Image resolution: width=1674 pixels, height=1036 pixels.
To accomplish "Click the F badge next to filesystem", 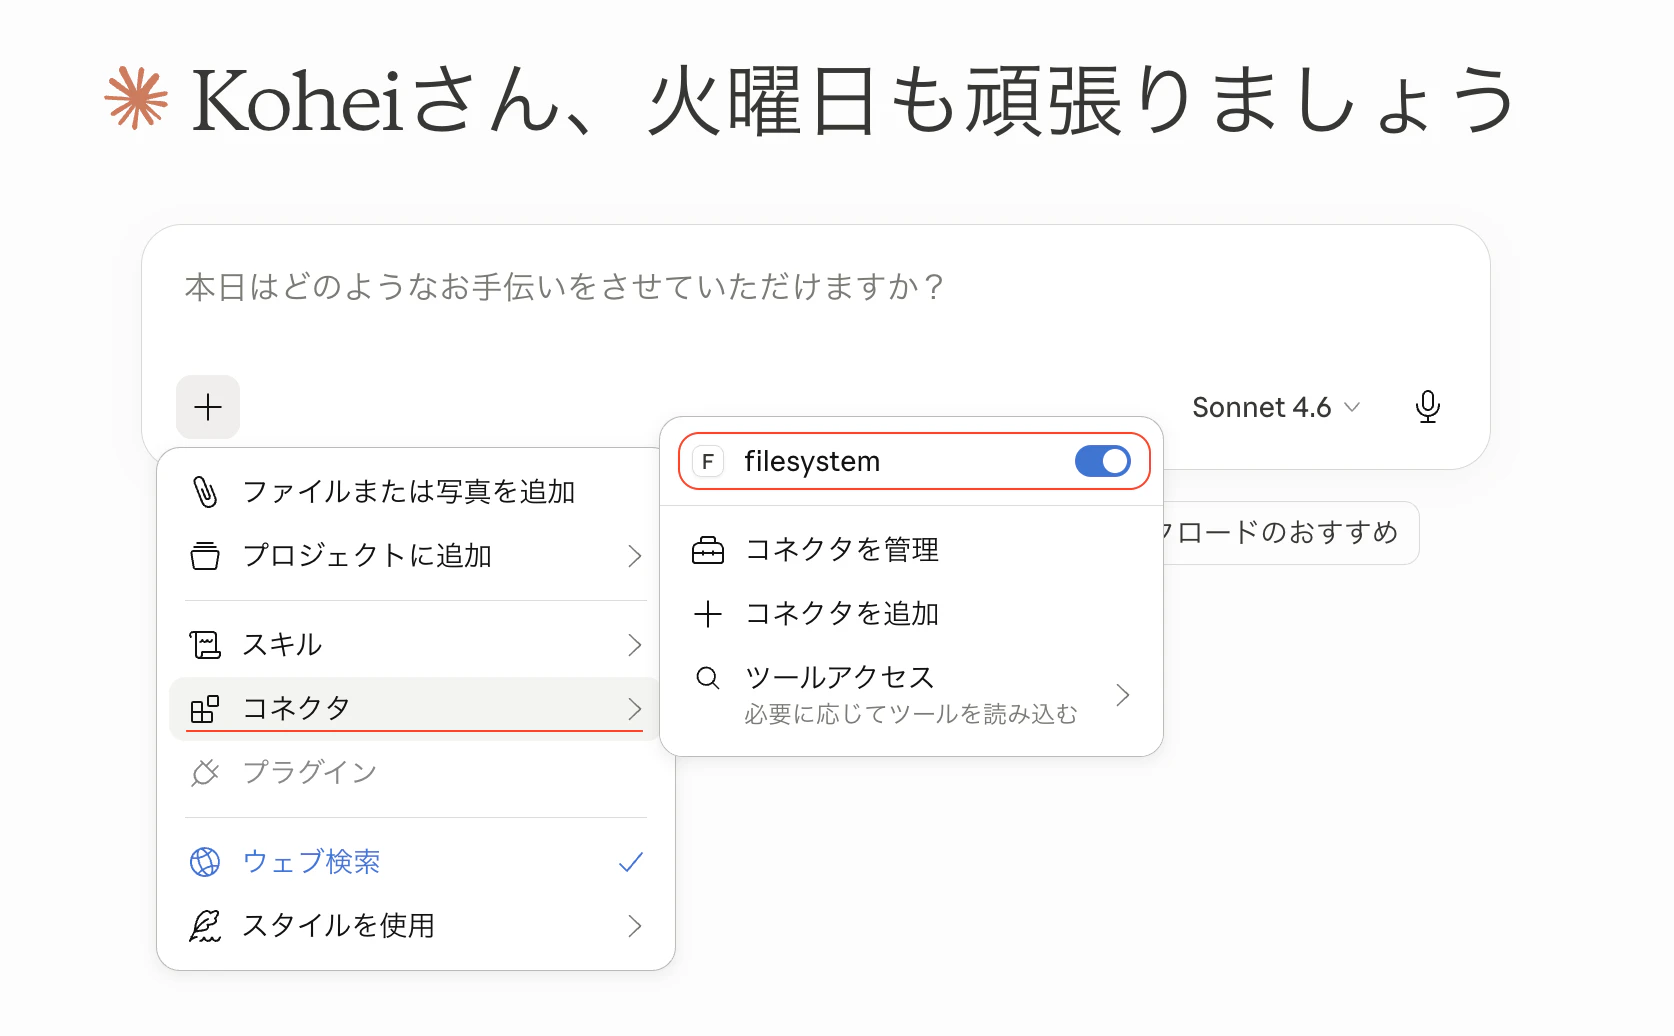I will pyautogui.click(x=708, y=462).
